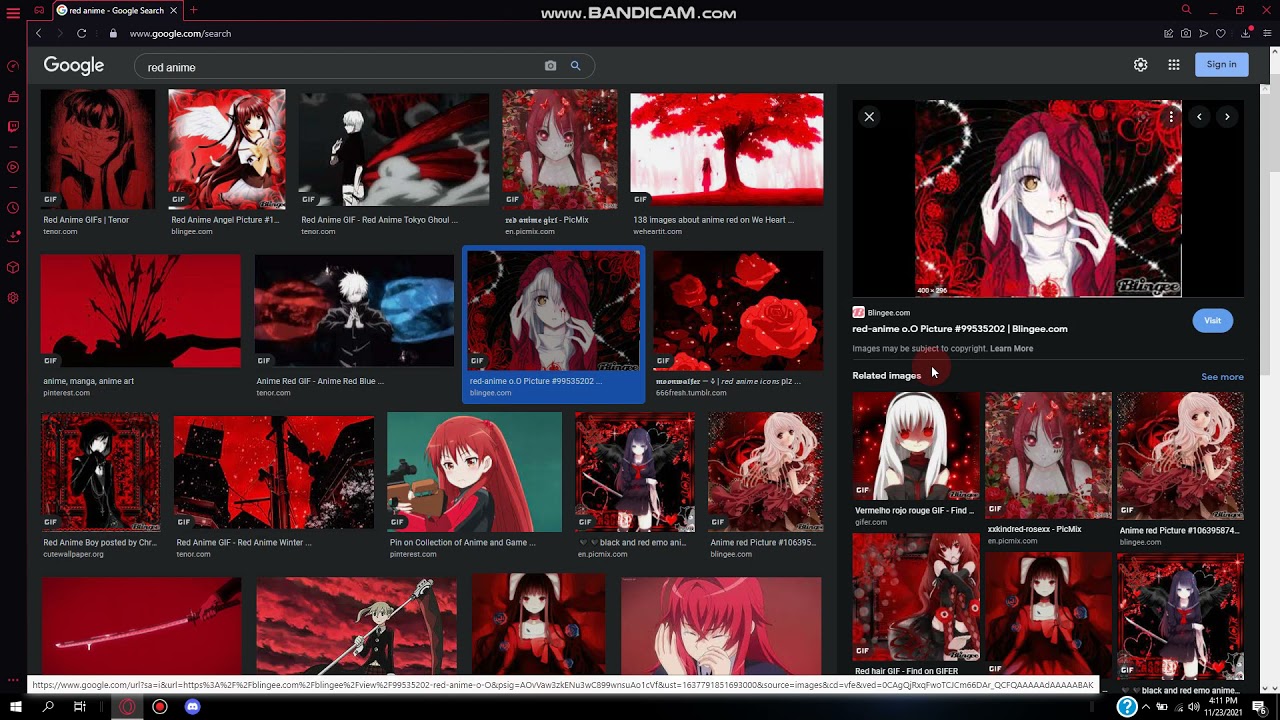Click the Google logo
This screenshot has width=1280, height=720.
[x=73, y=65]
